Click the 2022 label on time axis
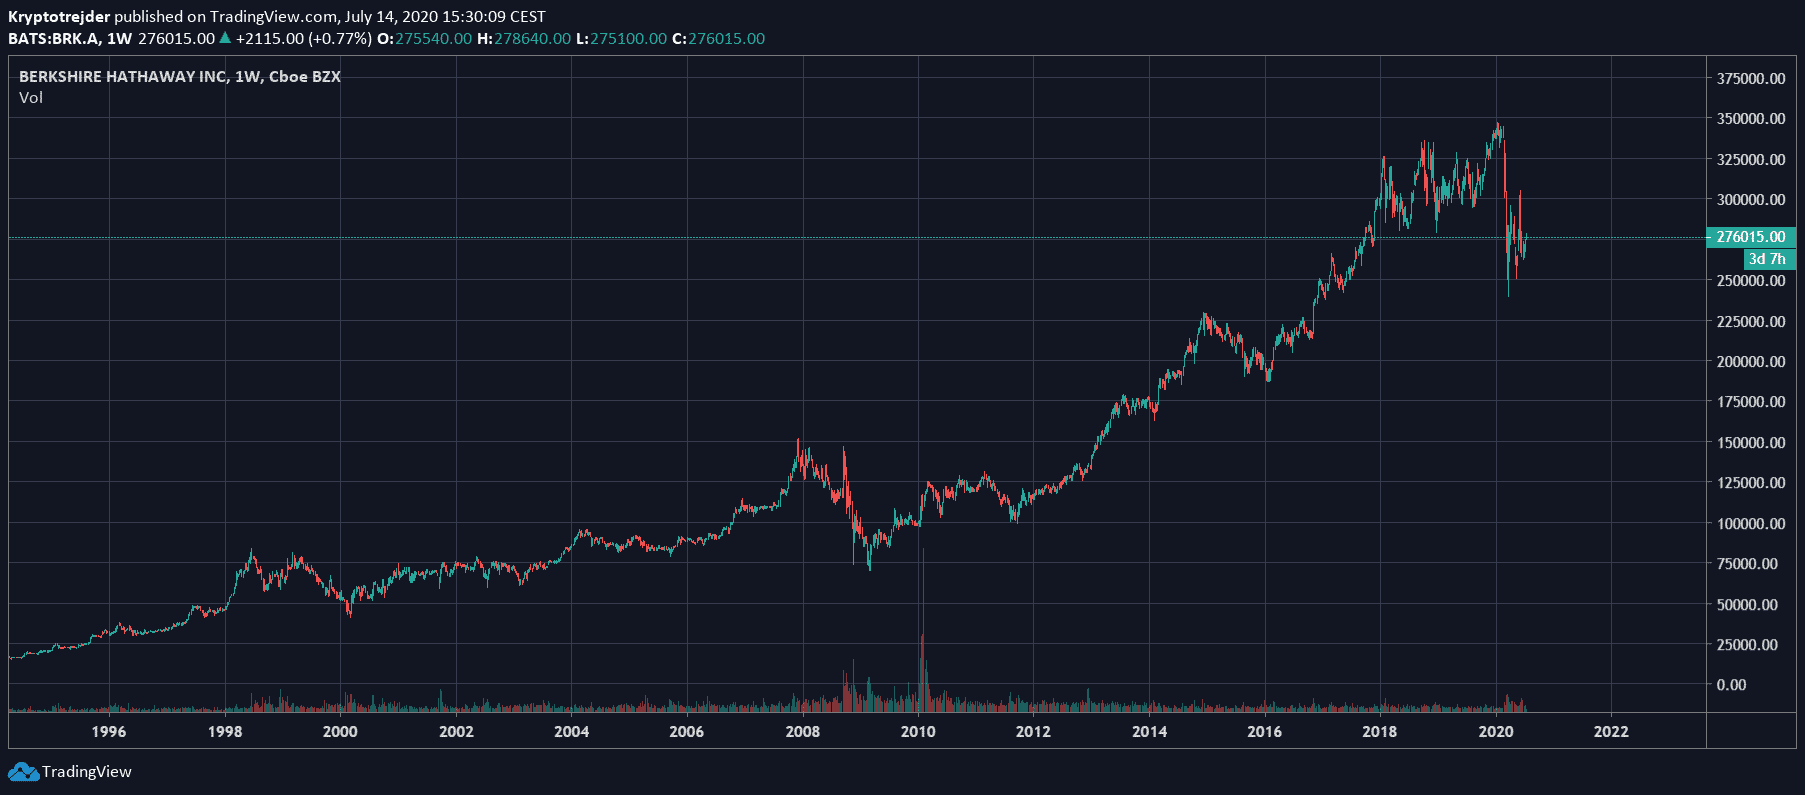 pos(1610,731)
